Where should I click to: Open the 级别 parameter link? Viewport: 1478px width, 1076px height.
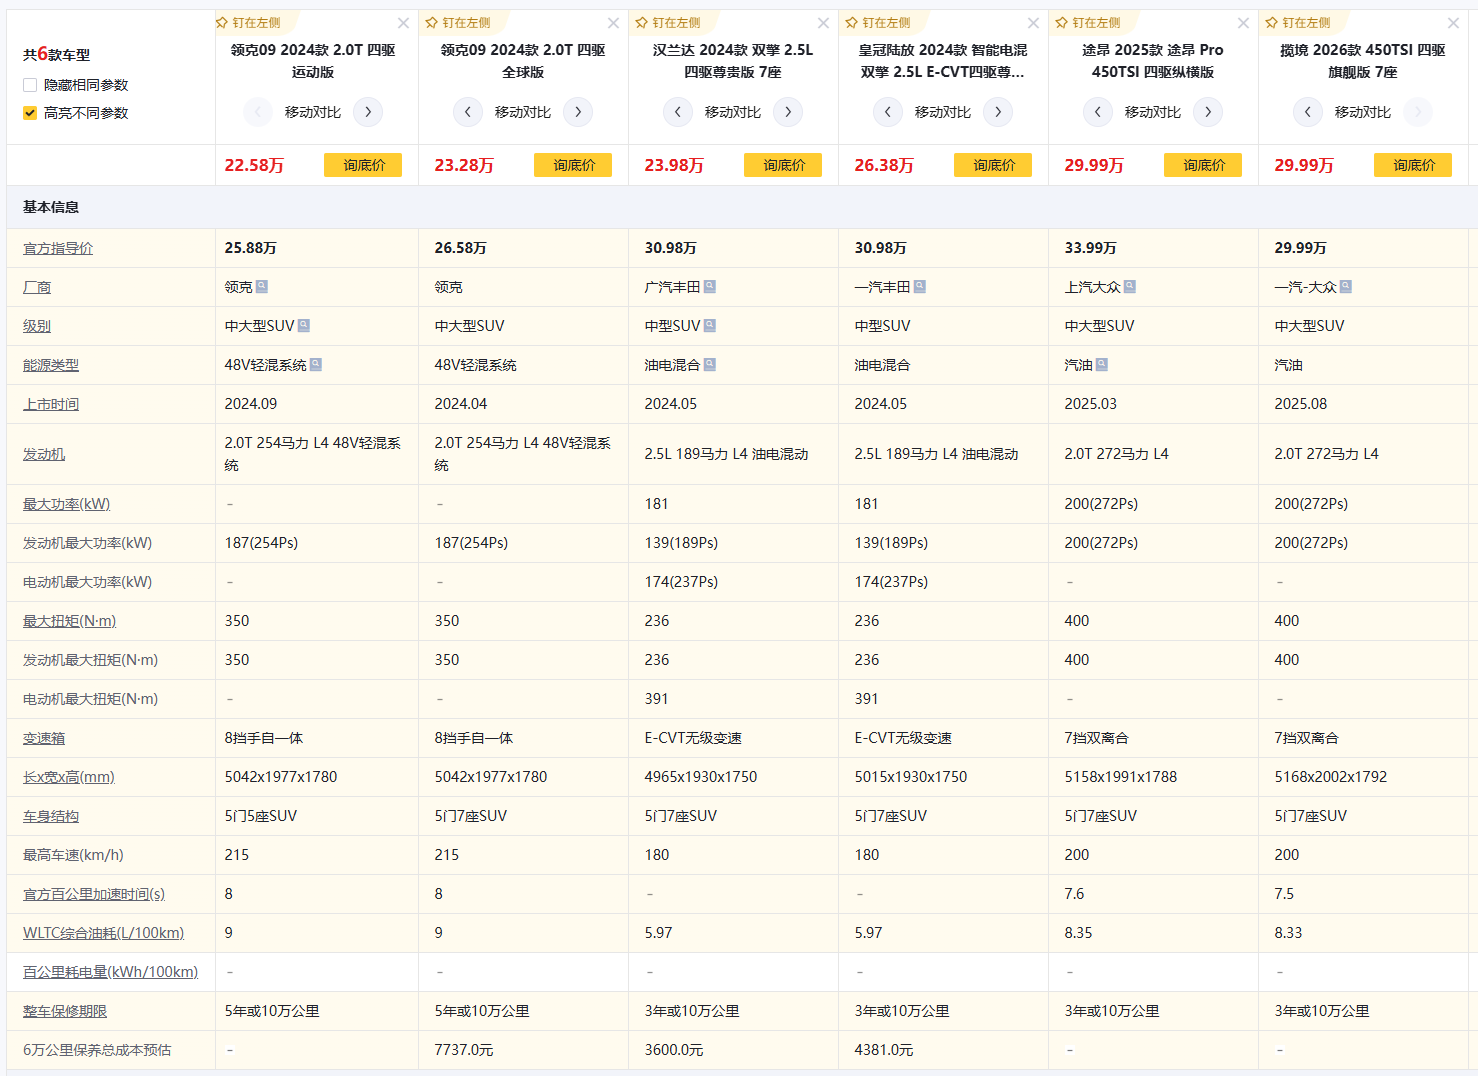pyautogui.click(x=37, y=326)
